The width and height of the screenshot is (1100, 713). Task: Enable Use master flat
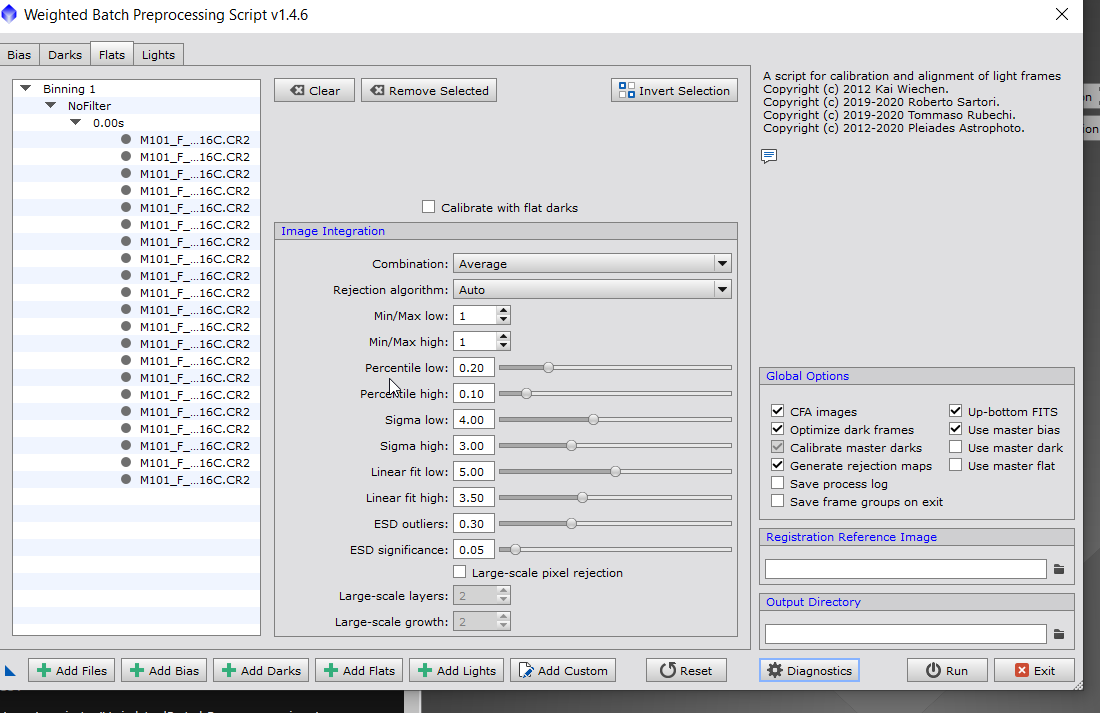coord(955,465)
